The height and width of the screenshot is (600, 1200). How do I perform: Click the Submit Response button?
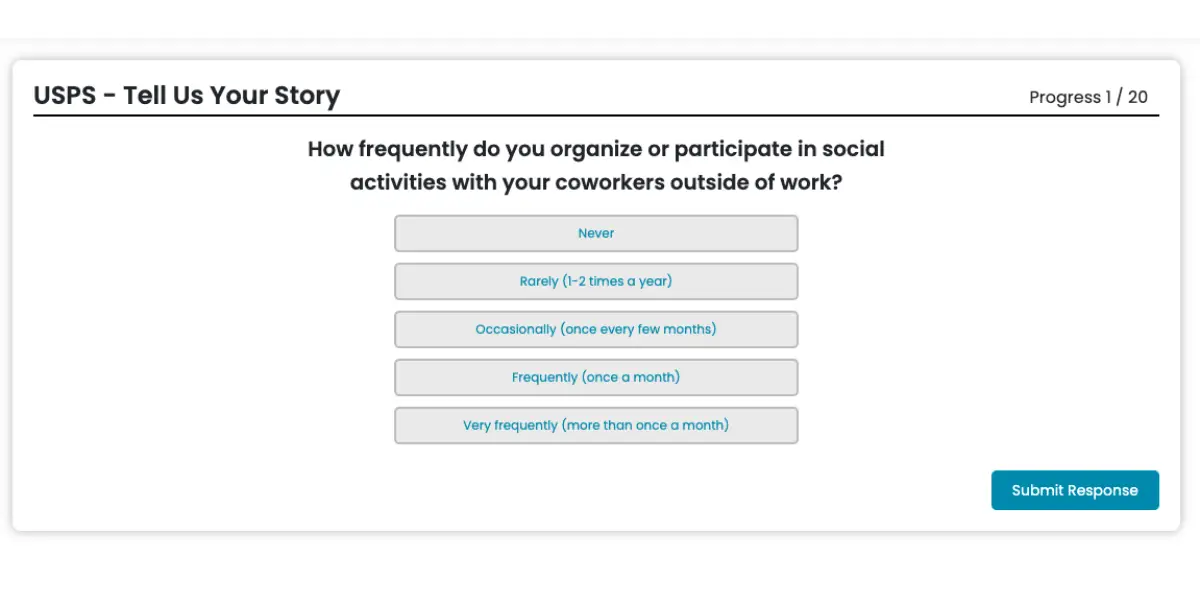[x=1075, y=490]
